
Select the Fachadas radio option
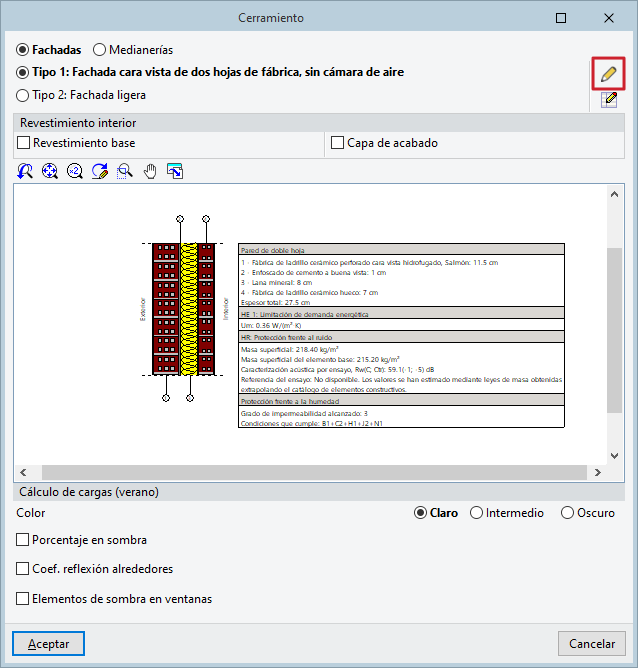tap(48, 50)
